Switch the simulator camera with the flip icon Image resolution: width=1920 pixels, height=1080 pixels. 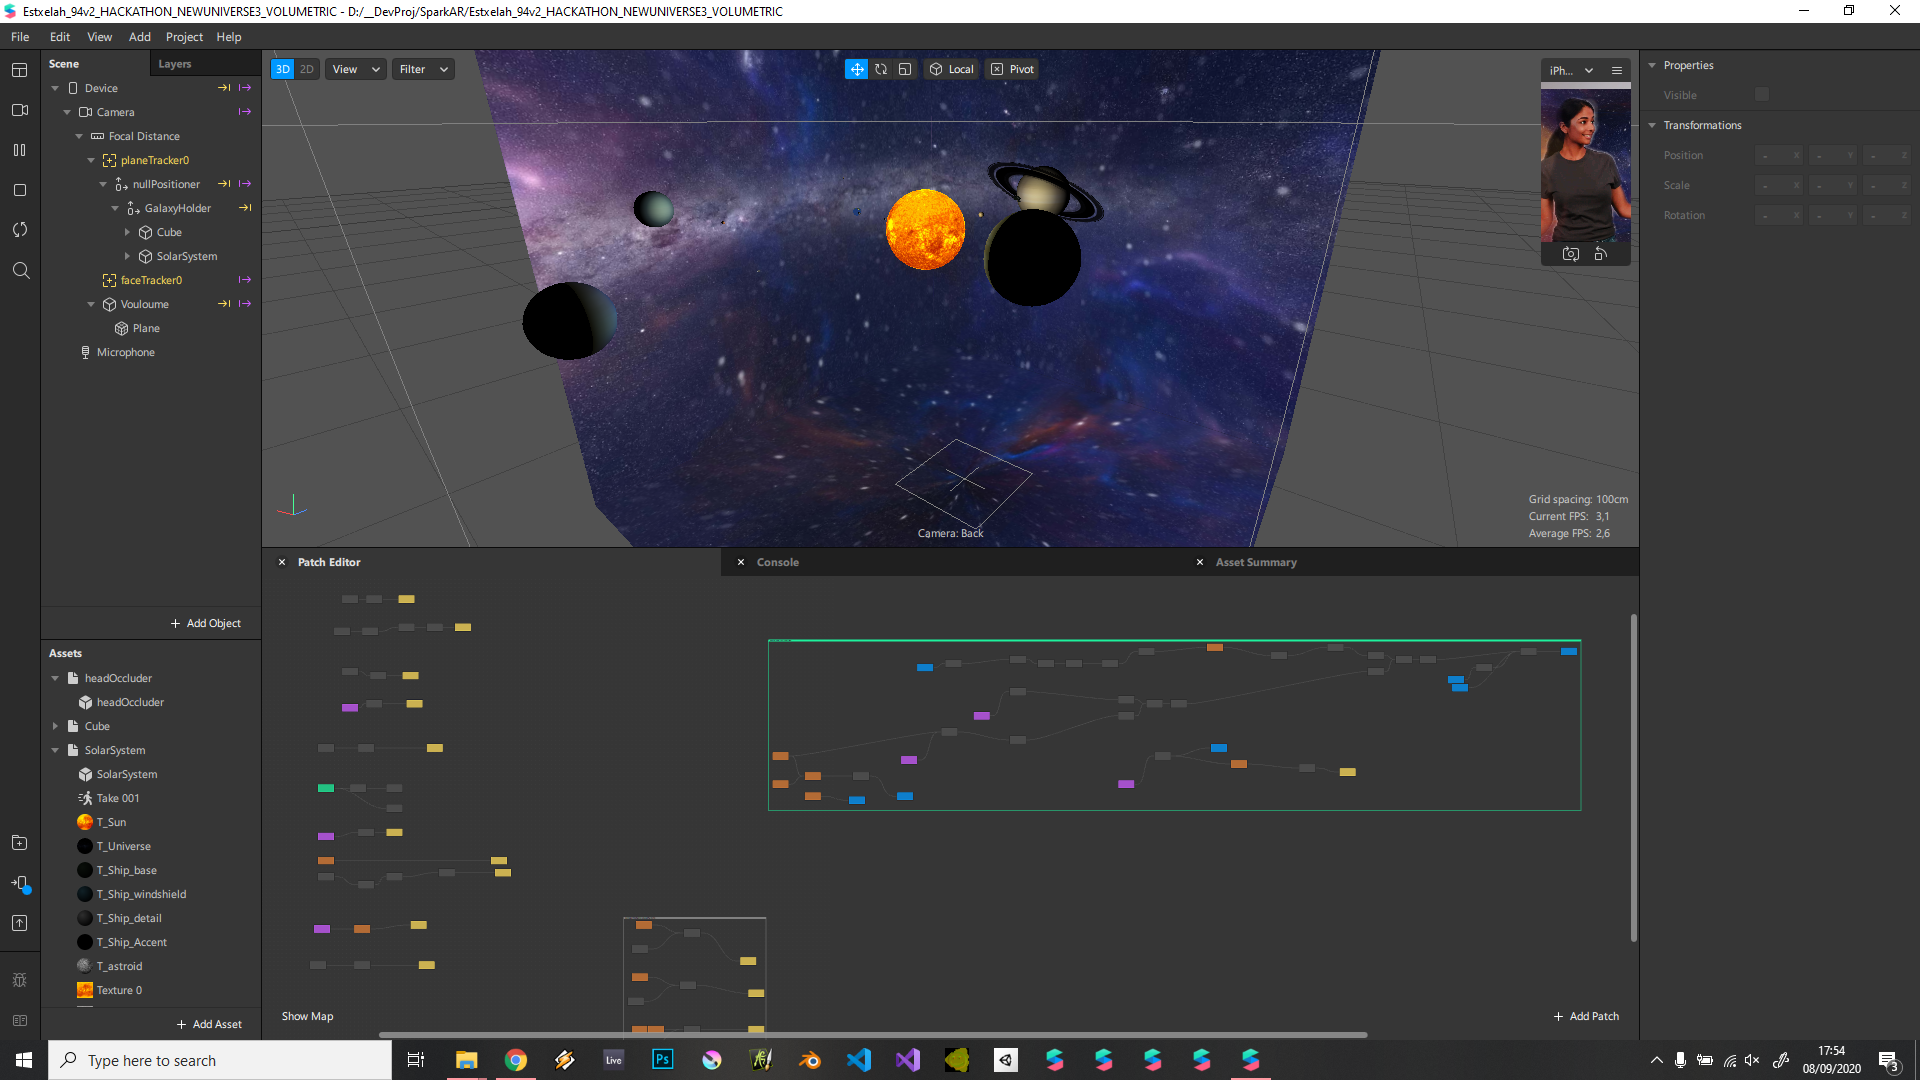(x=1571, y=254)
